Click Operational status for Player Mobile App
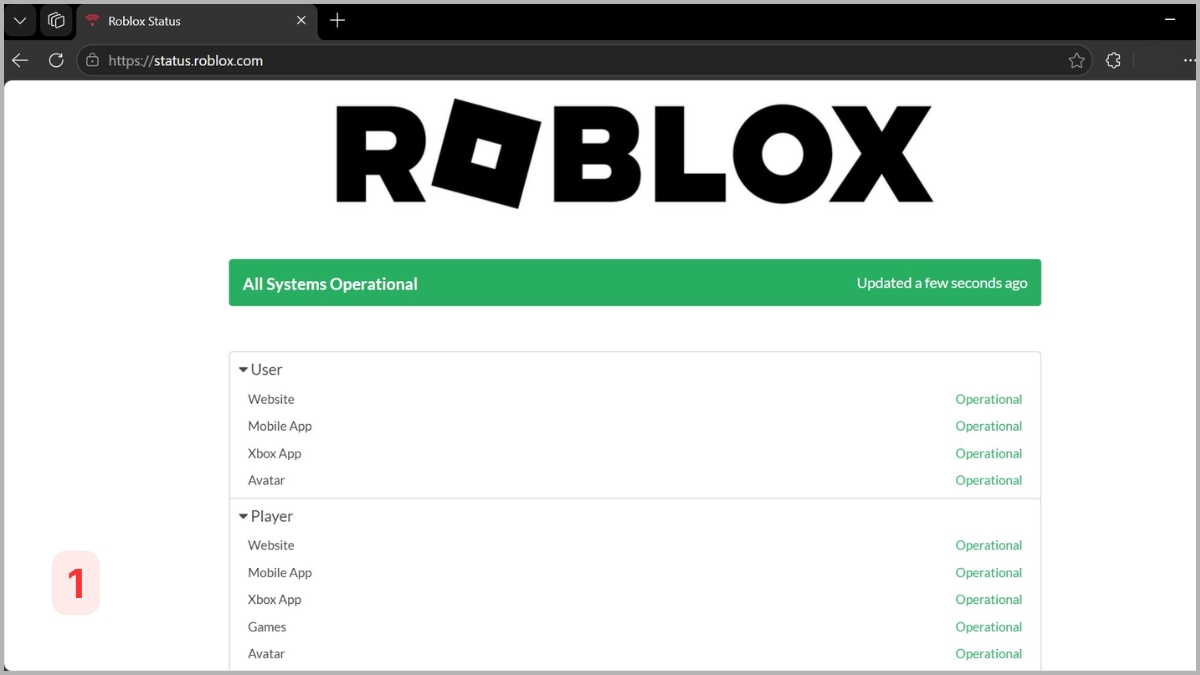The height and width of the screenshot is (675, 1200). click(x=988, y=572)
